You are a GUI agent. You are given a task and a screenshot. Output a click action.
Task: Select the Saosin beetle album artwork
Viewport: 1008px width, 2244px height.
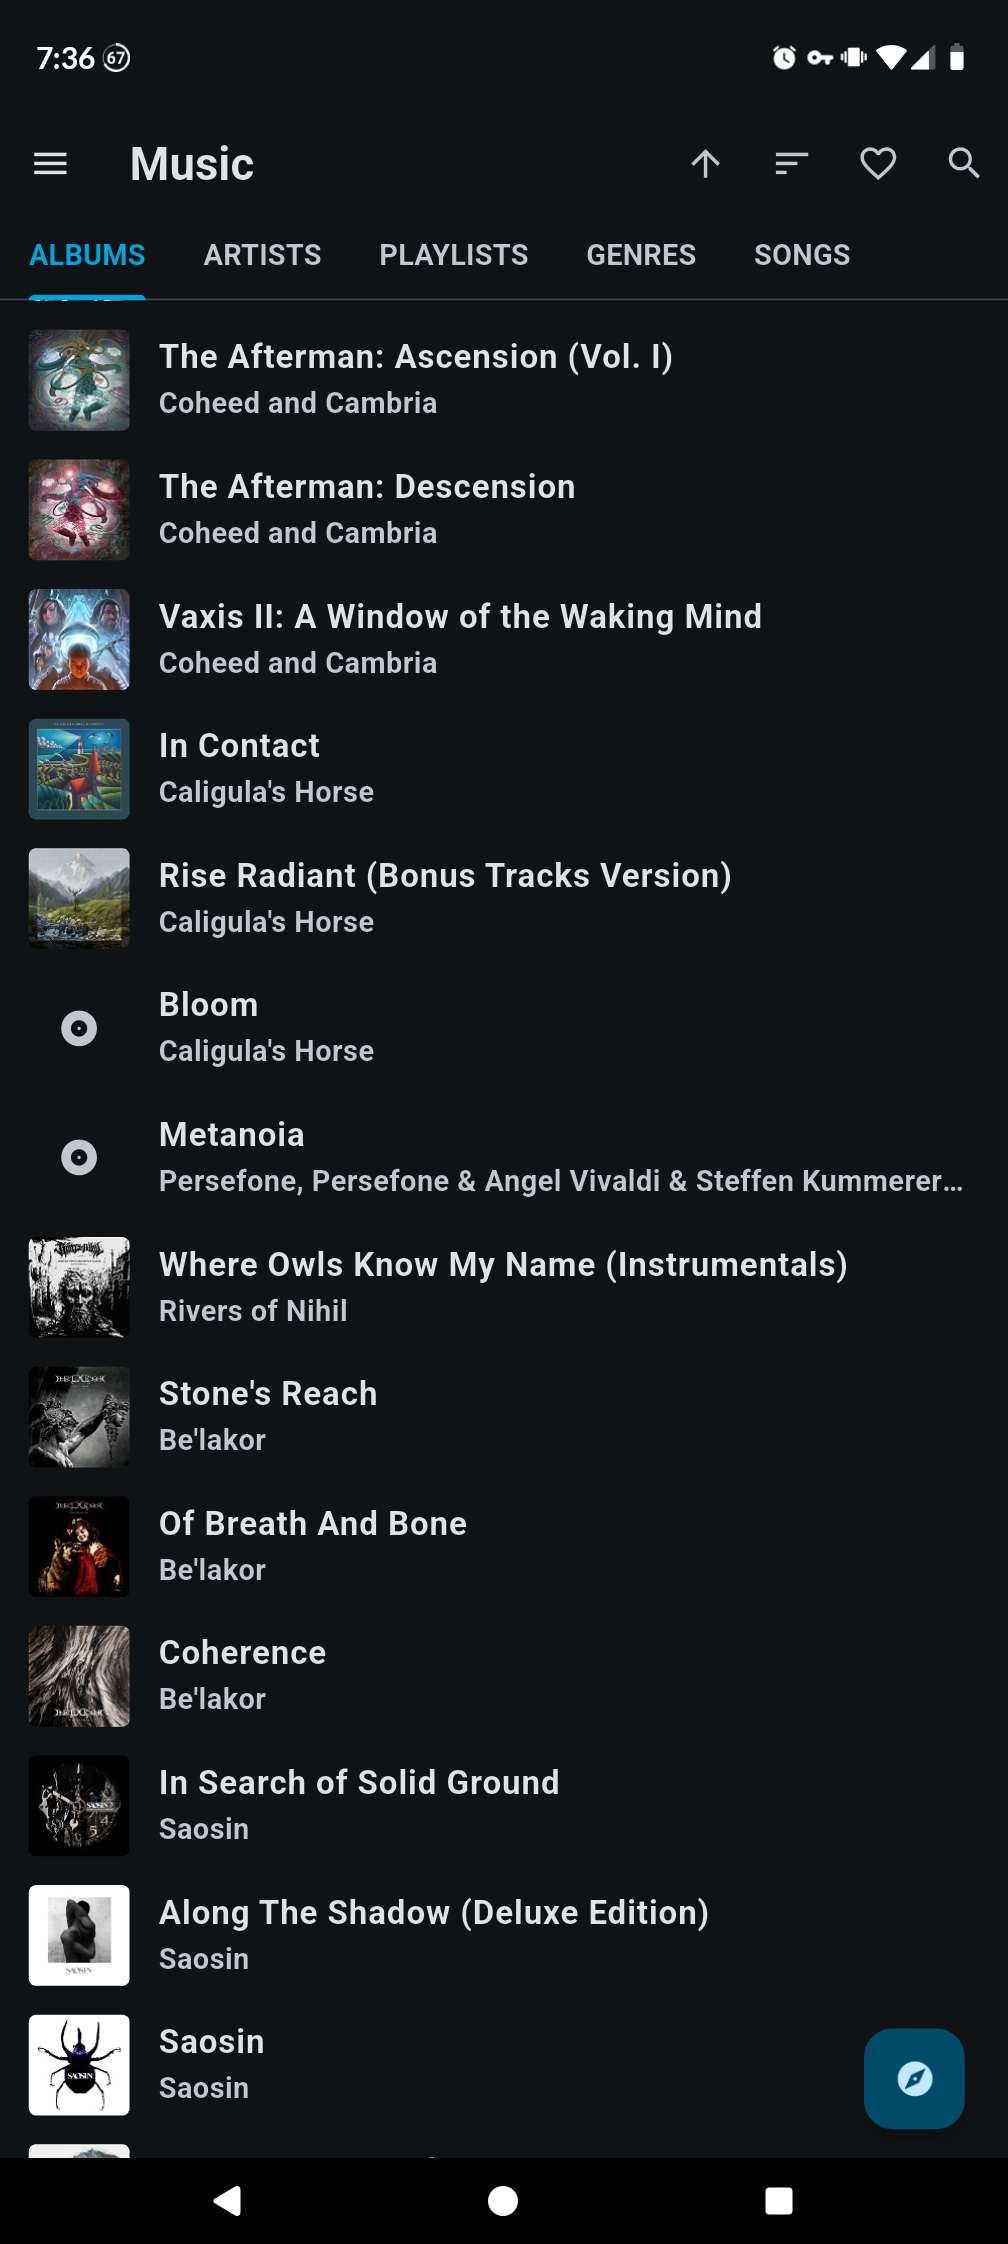tap(79, 2065)
